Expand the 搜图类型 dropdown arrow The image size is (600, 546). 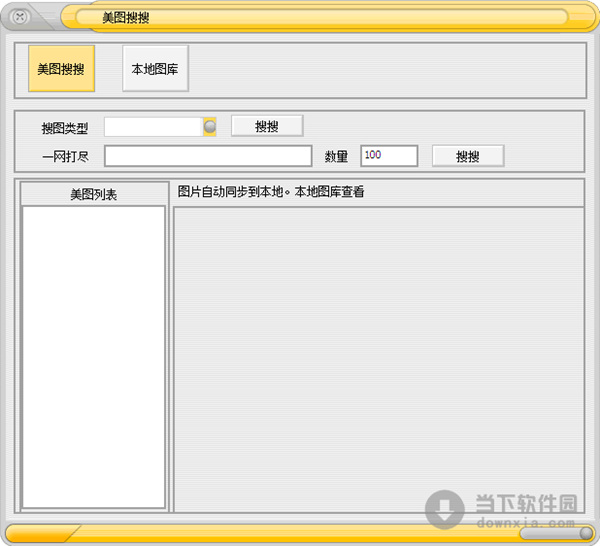(210, 127)
